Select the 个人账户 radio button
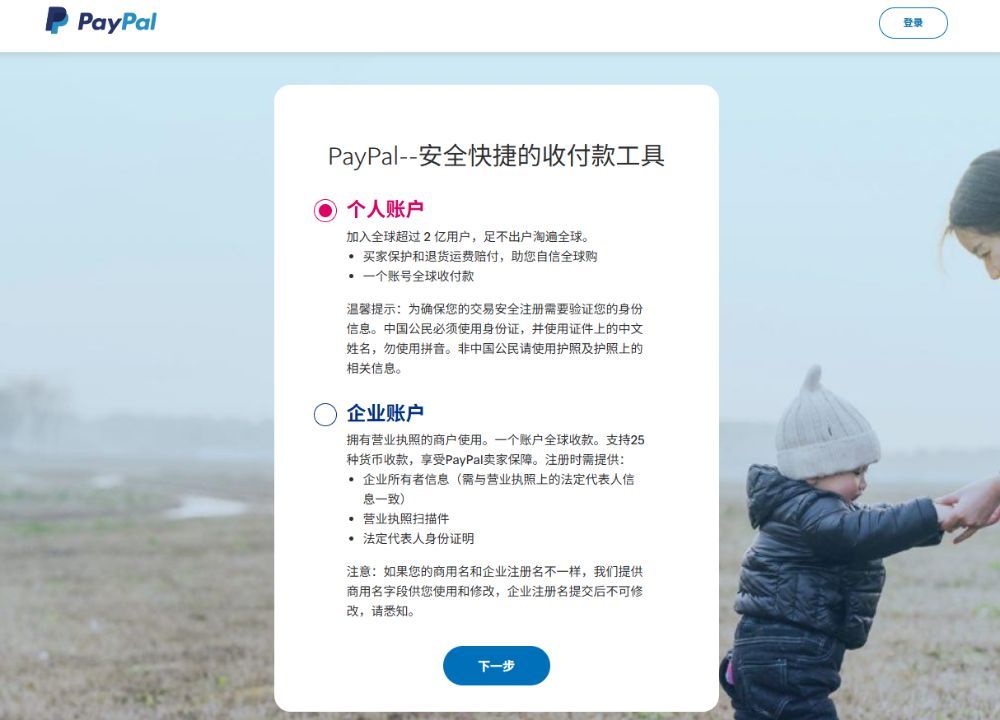The height and width of the screenshot is (720, 1000). [x=325, y=210]
